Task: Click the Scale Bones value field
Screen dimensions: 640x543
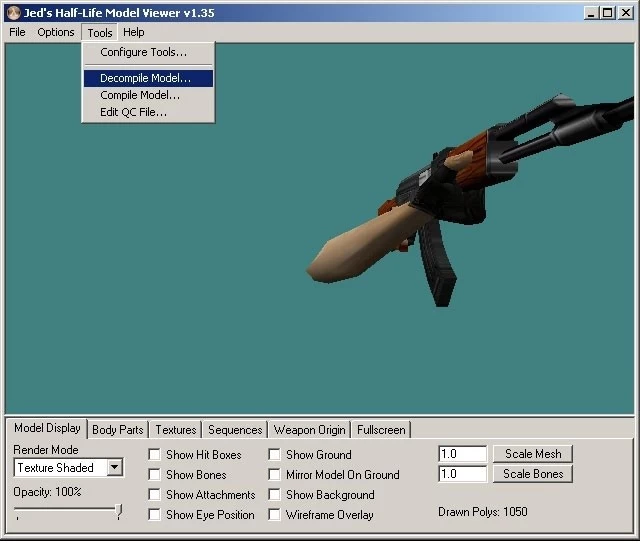Action: pos(462,474)
